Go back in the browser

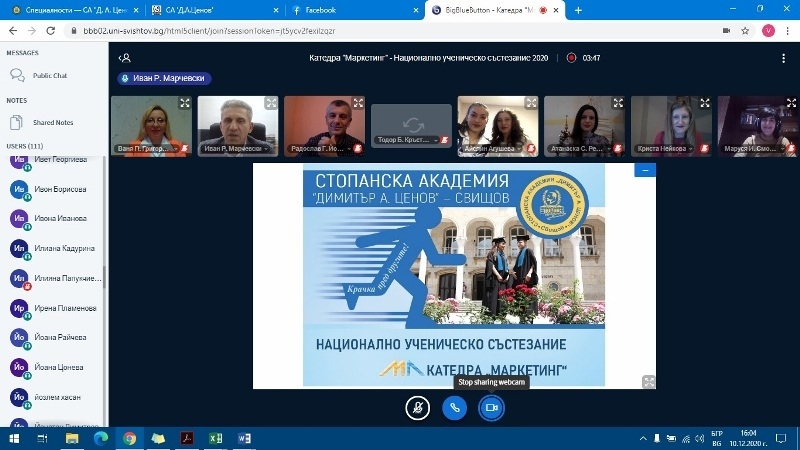(x=13, y=31)
